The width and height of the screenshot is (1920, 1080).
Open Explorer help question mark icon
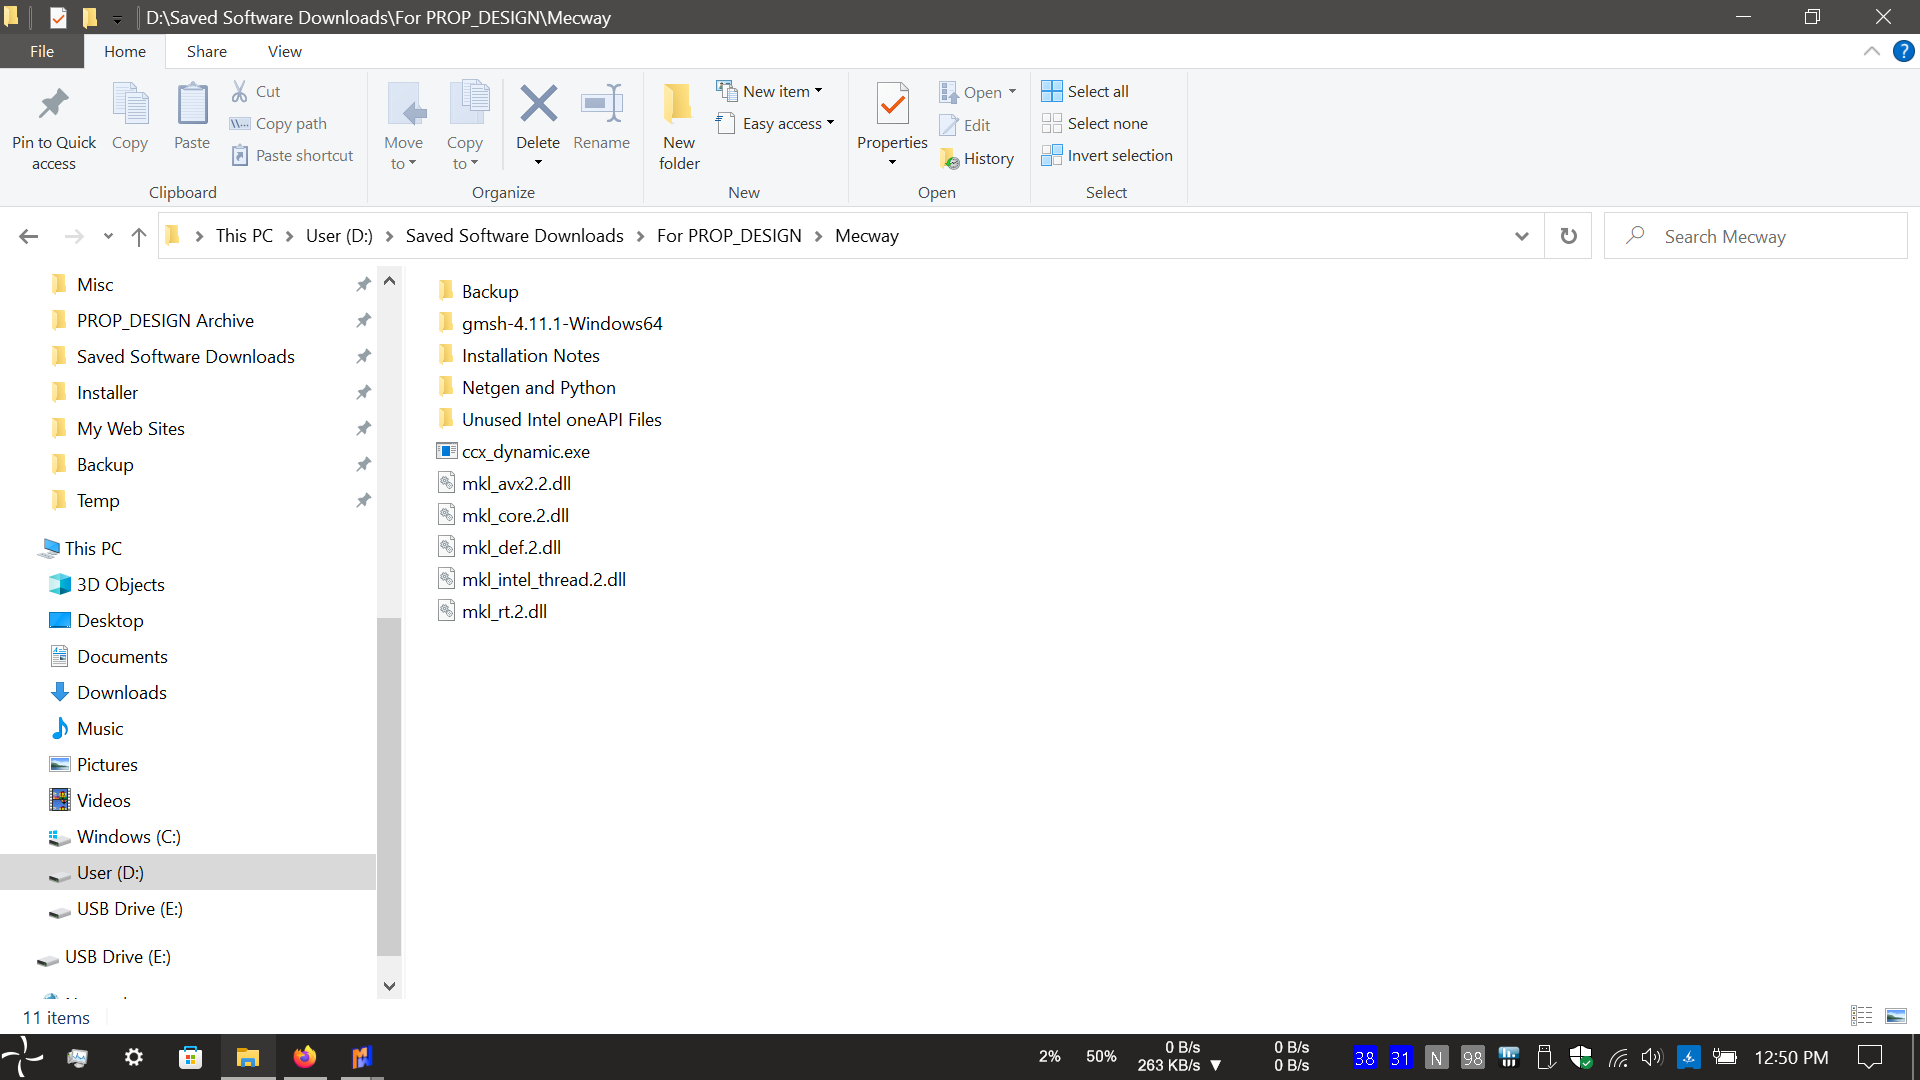coord(1903,51)
